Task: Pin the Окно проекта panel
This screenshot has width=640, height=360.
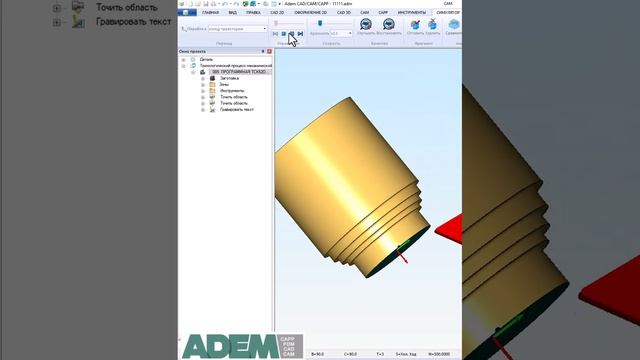Action: point(263,51)
